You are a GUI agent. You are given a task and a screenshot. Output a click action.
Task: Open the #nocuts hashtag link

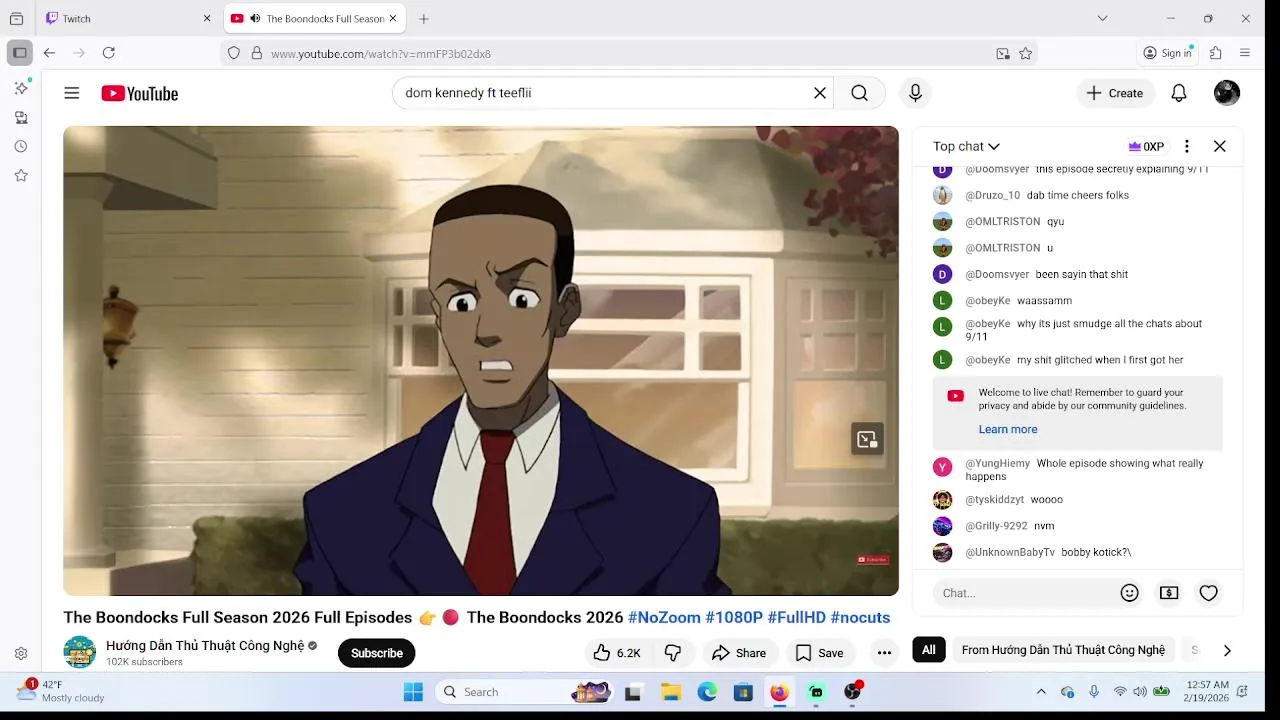(860, 617)
